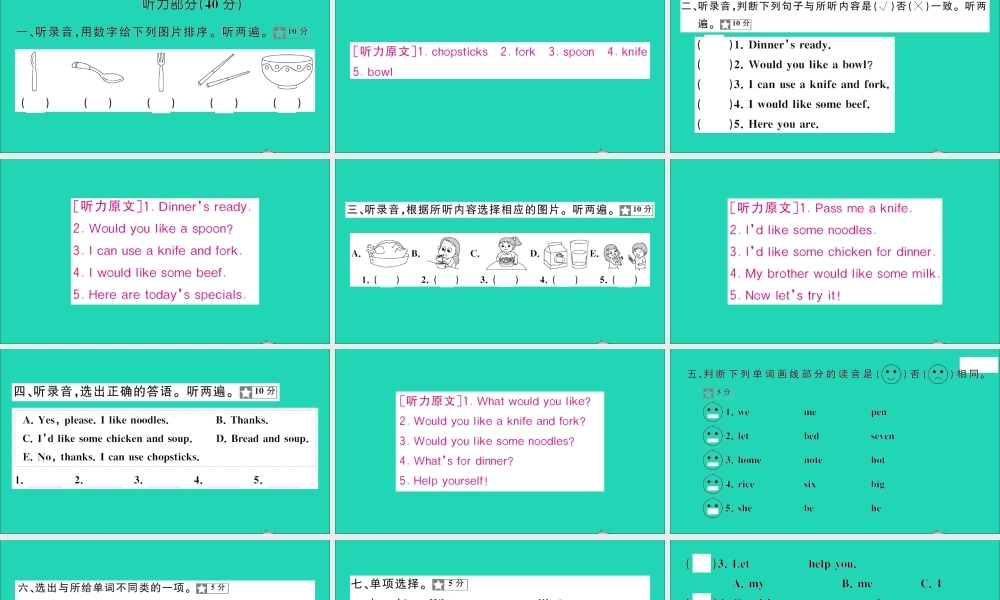Select picture D with milk carton and glass
This screenshot has width=1000, height=600.
click(x=566, y=254)
